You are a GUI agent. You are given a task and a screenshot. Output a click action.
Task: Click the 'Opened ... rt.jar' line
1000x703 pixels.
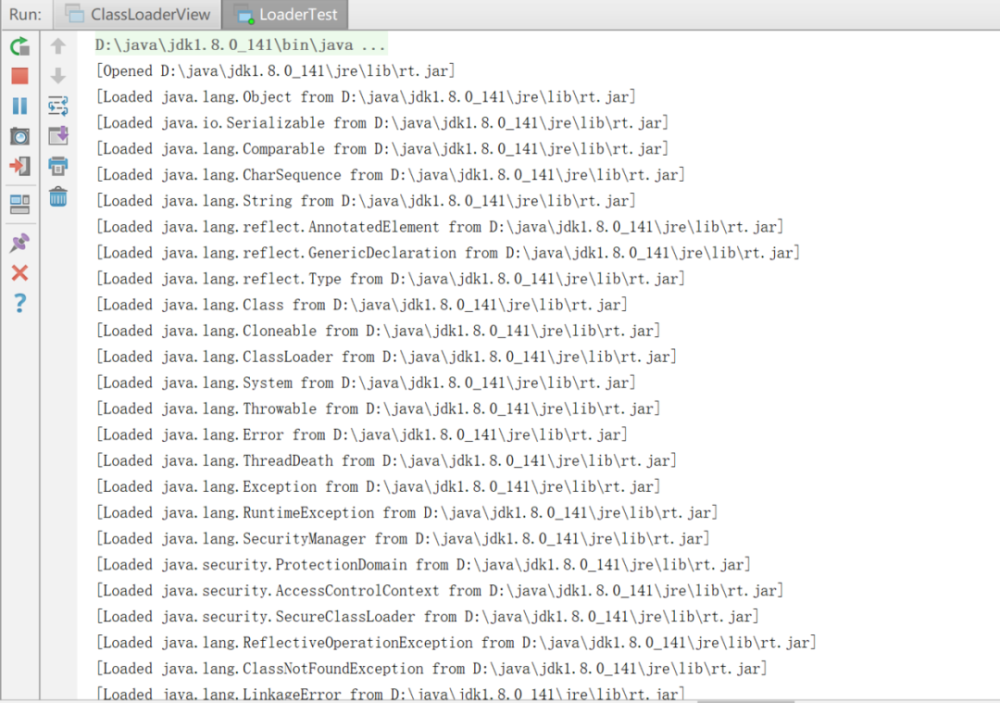tap(276, 71)
